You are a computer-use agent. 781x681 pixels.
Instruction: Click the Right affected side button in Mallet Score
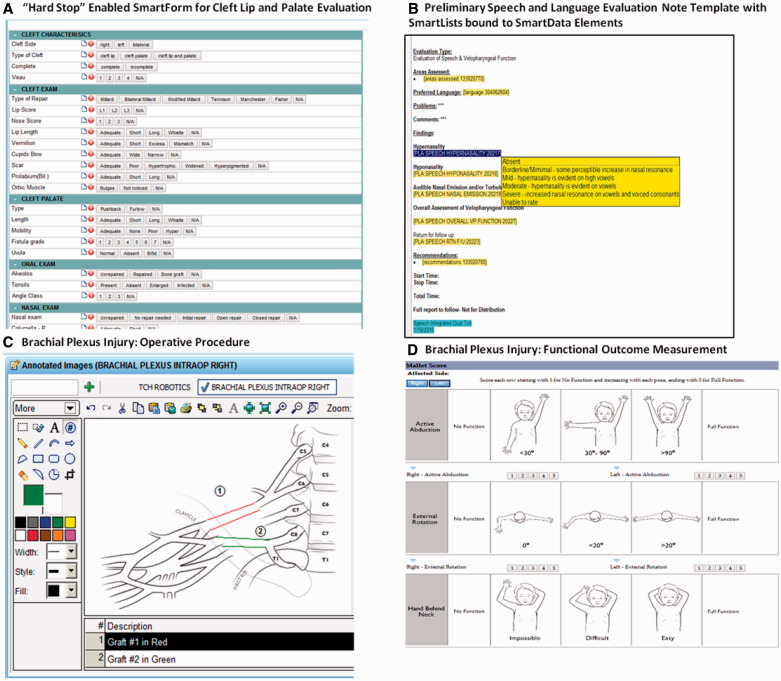(417, 383)
